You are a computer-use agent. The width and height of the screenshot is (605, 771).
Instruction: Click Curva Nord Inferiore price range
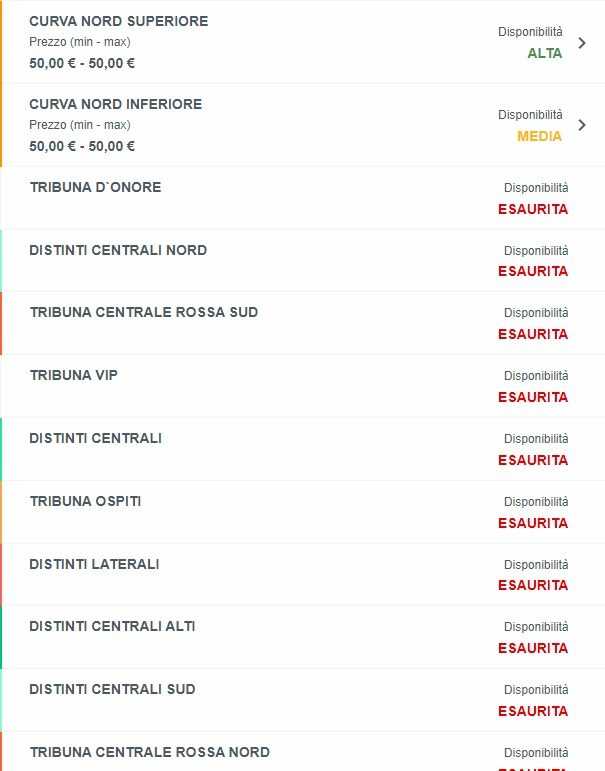pyautogui.click(x=82, y=146)
